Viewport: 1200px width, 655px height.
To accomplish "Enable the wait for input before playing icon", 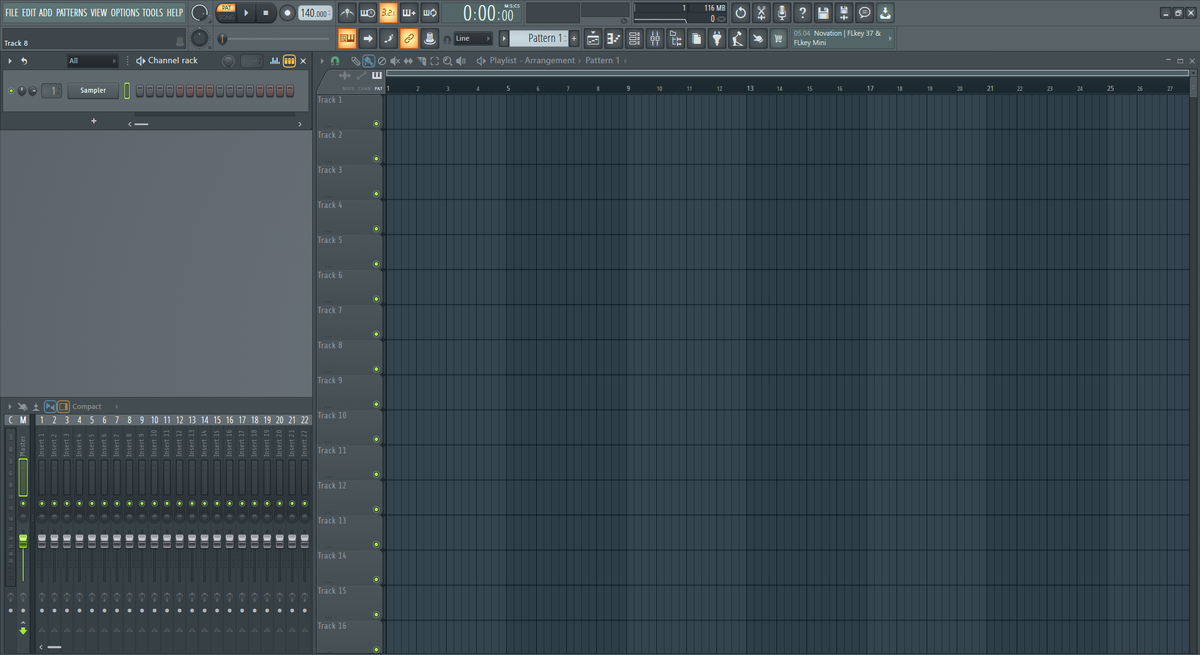I will coord(367,13).
